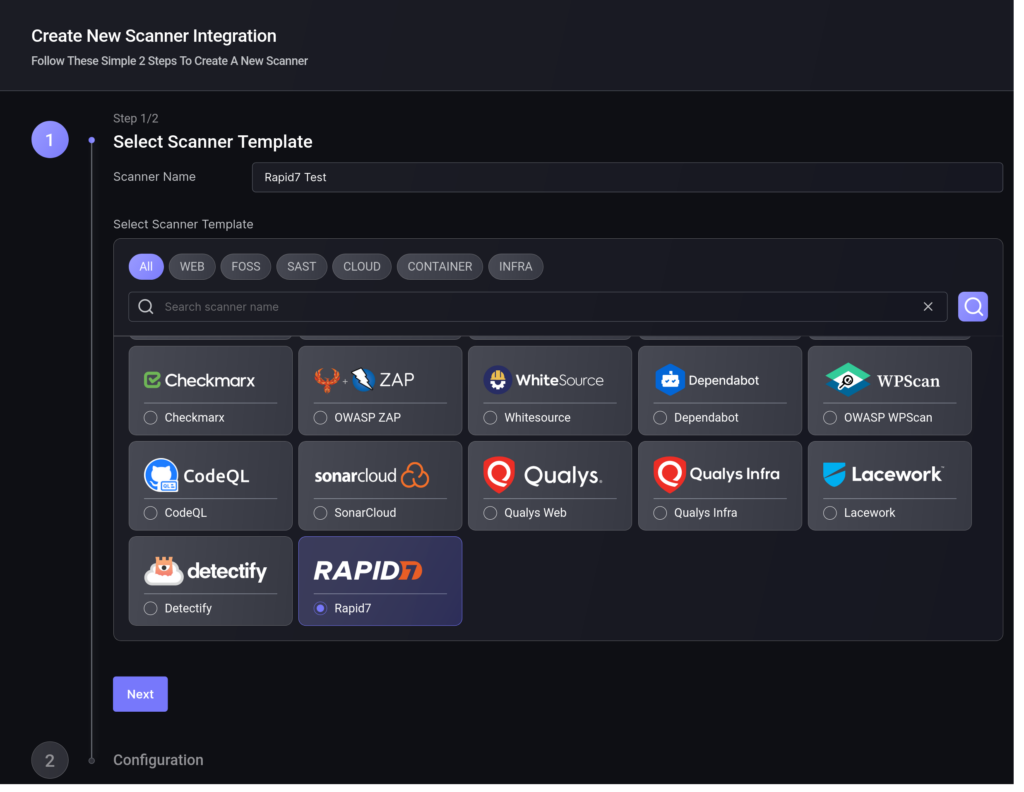Select the OWASP WPScan radio button
The image size is (1024, 792).
coord(830,418)
